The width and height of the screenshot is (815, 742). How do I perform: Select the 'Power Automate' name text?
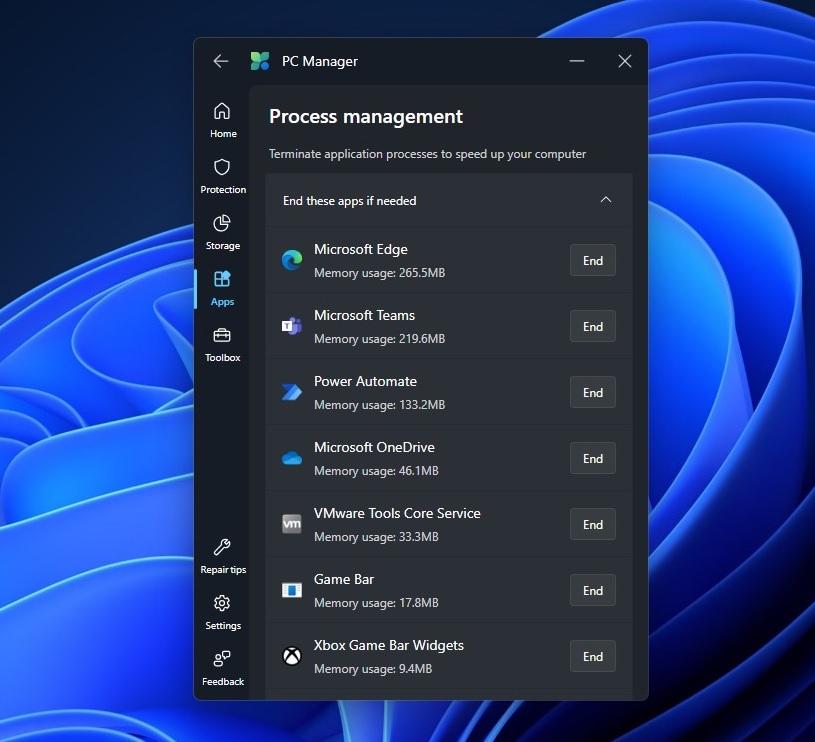point(365,381)
